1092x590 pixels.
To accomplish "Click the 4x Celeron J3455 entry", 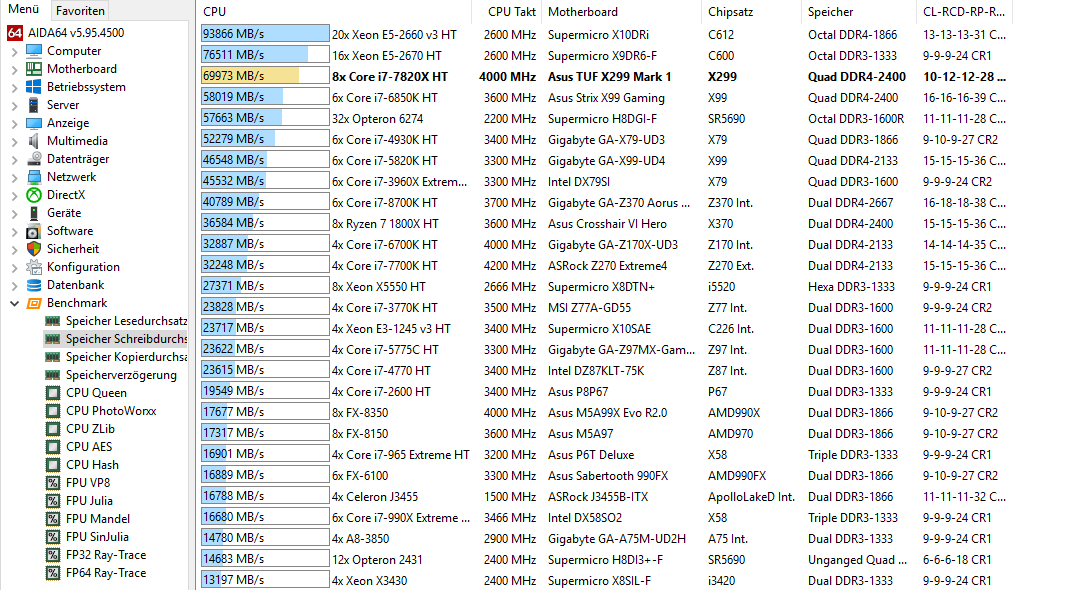I will [375, 497].
